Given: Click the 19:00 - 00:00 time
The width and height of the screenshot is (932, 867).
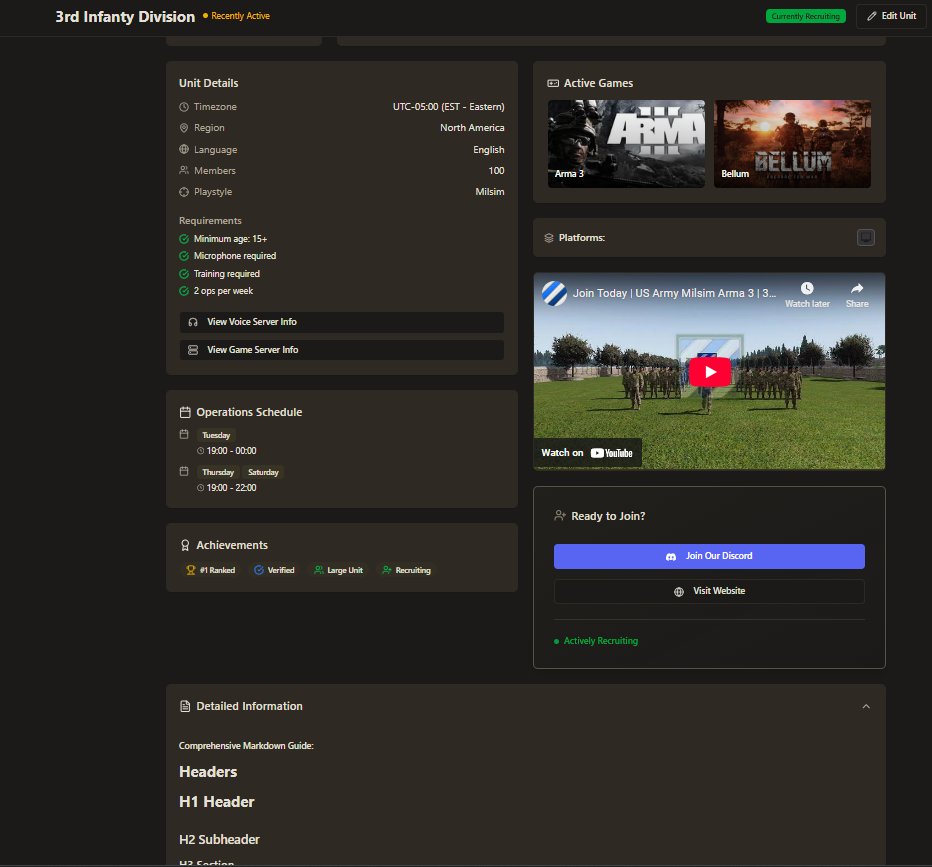Looking at the screenshot, I should 231,451.
